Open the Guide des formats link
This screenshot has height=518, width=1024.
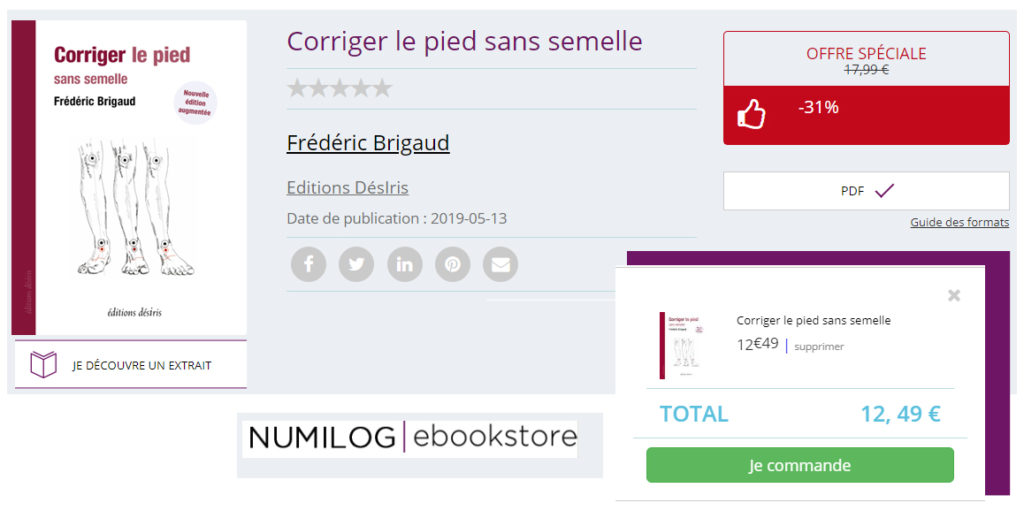959,222
